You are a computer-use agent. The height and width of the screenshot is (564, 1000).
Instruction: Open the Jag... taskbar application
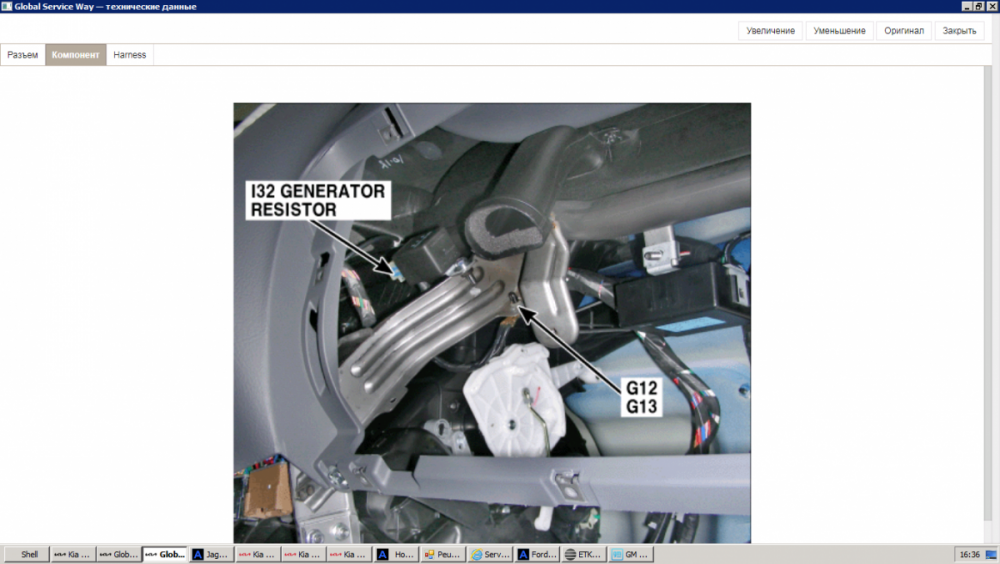click(x=210, y=554)
